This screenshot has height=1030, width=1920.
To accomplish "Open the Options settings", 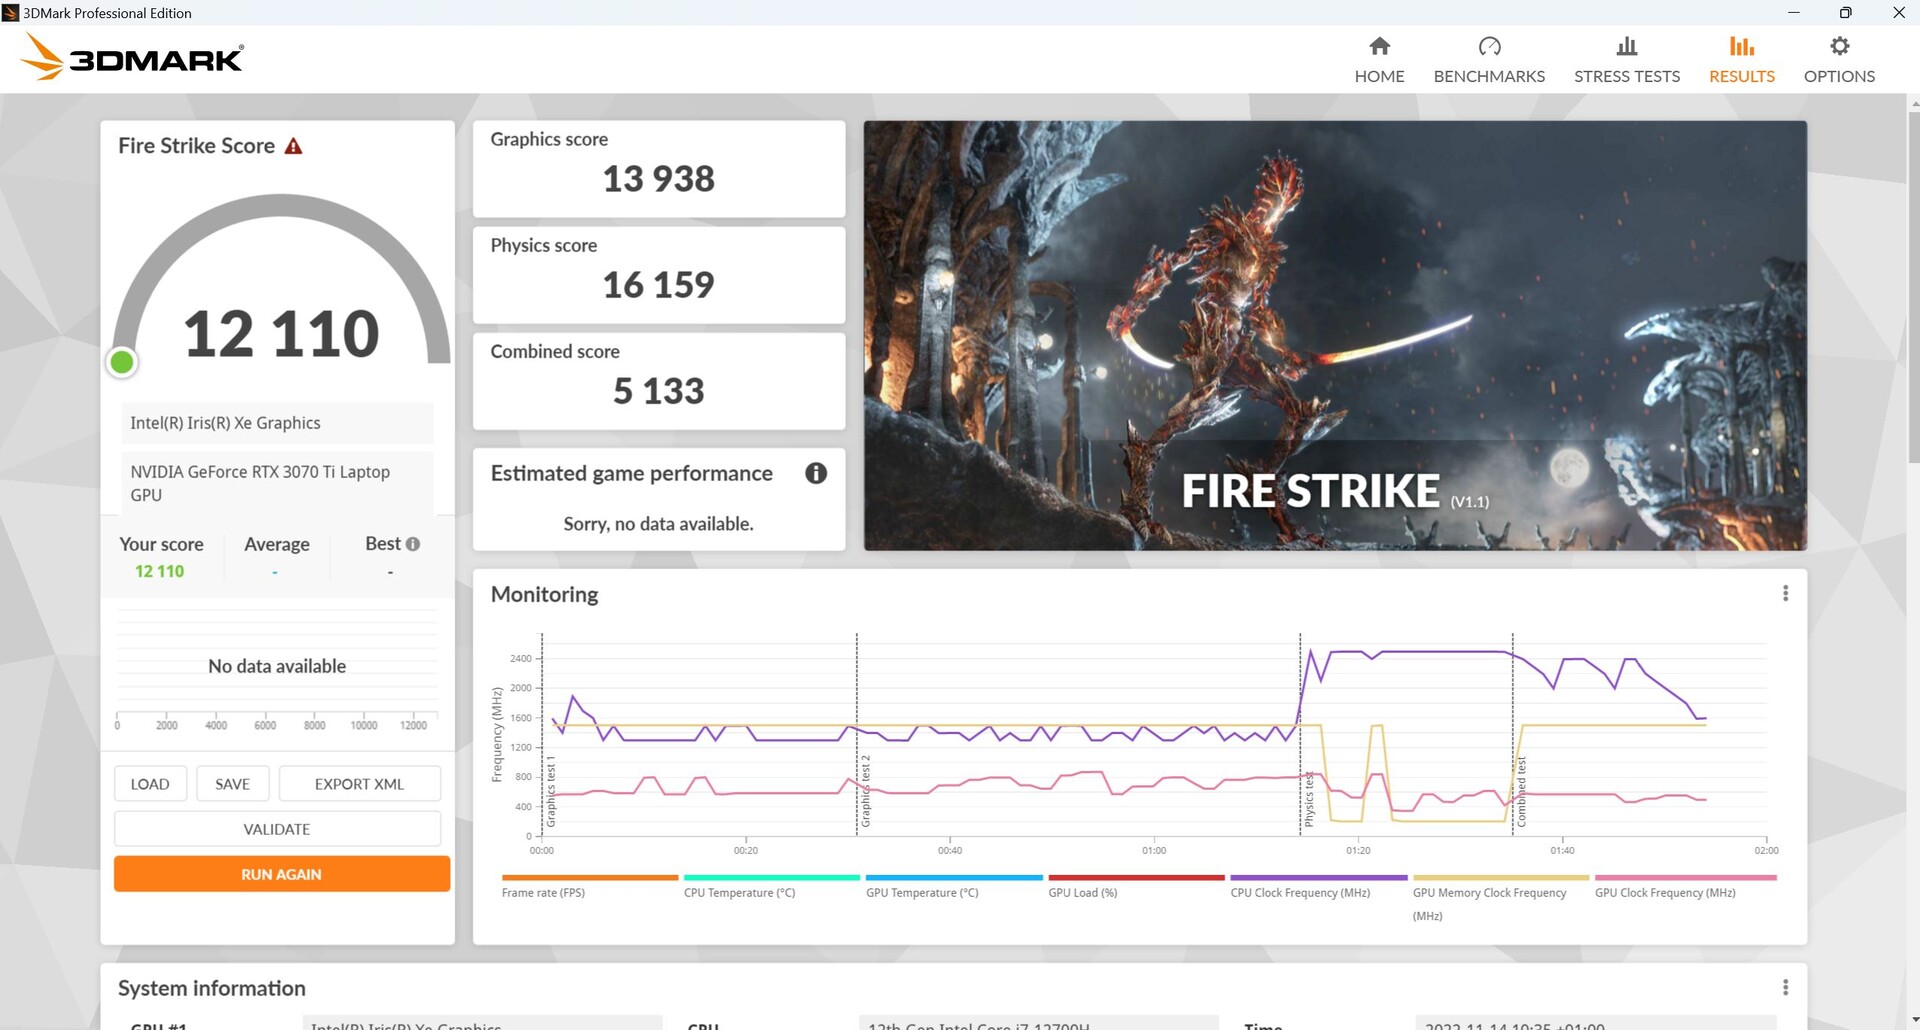I will pyautogui.click(x=1839, y=57).
